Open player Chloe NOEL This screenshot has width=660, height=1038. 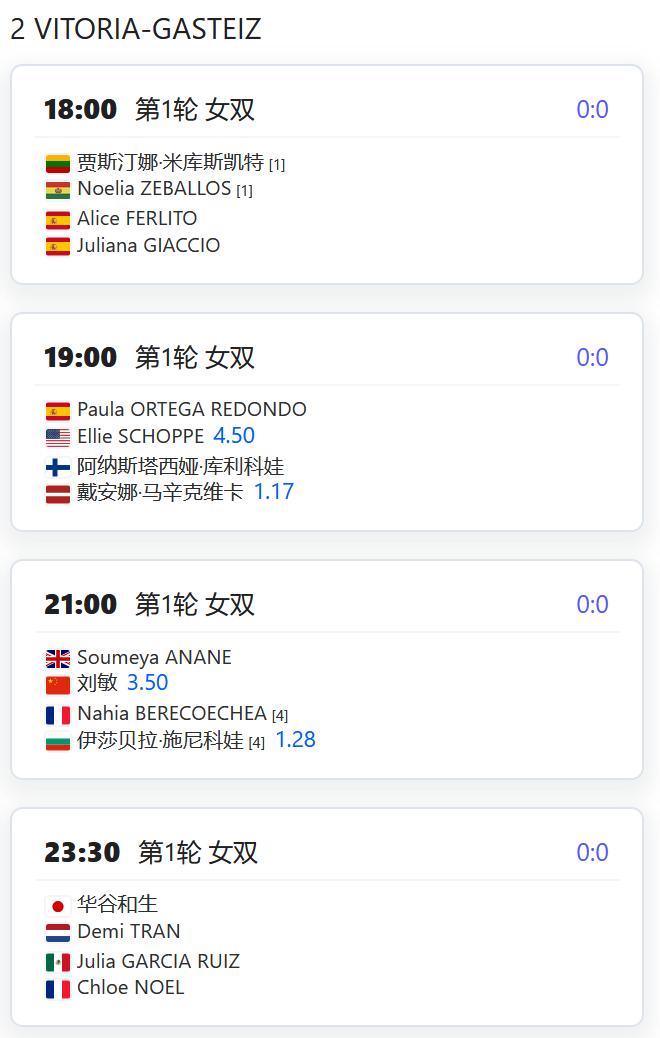click(130, 987)
